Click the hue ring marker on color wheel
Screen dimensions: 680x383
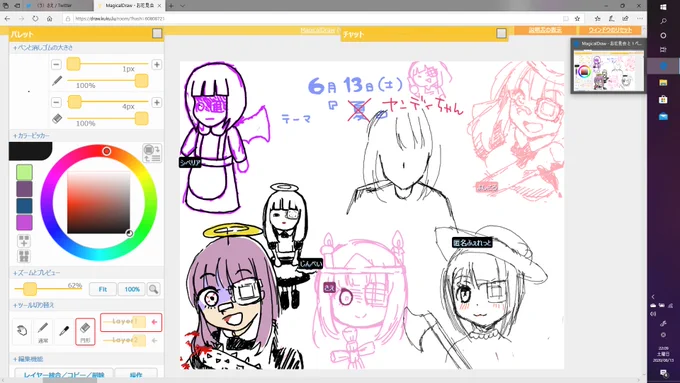coord(106,151)
